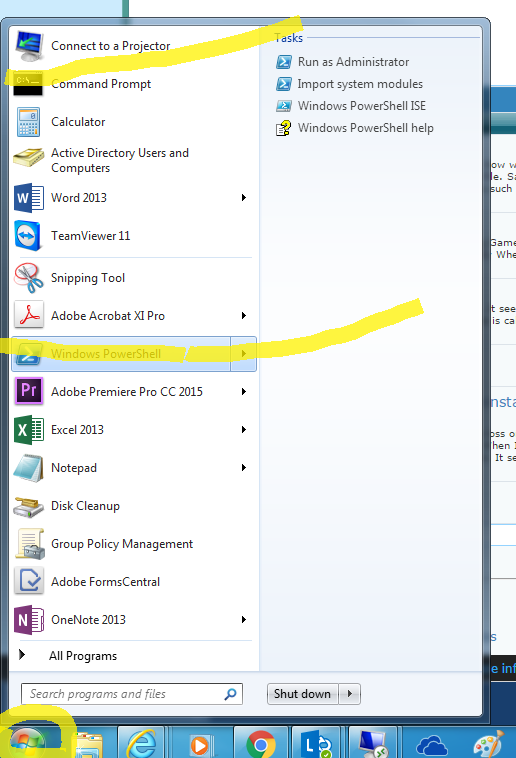Launch the Notepad icon

point(29,468)
